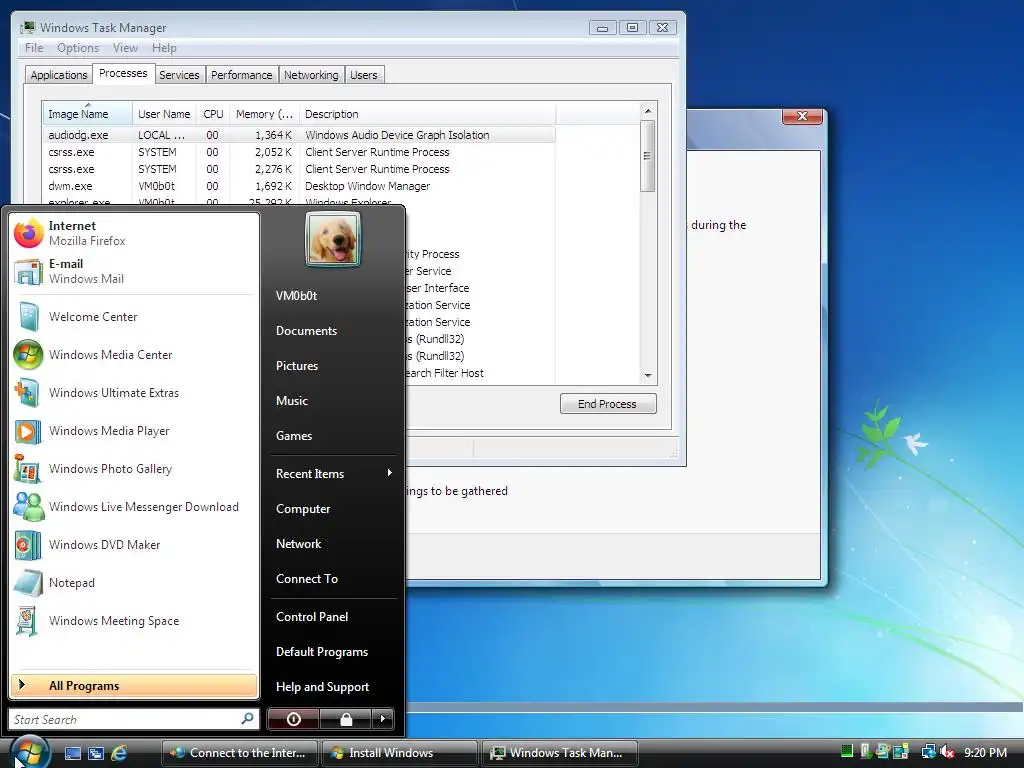
Task: Switch to Networking tab
Action: (x=311, y=75)
